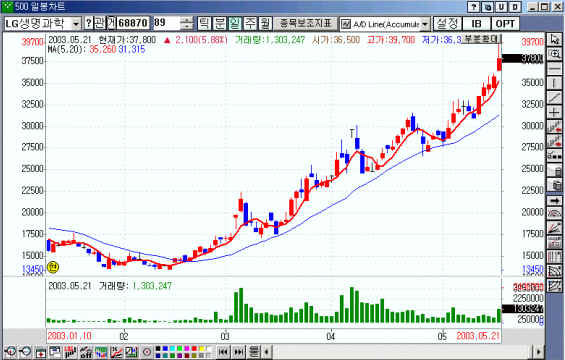Image resolution: width=565 pixels, height=360 pixels.
Task: Pick the bright green color swatch
Action: click(x=179, y=348)
